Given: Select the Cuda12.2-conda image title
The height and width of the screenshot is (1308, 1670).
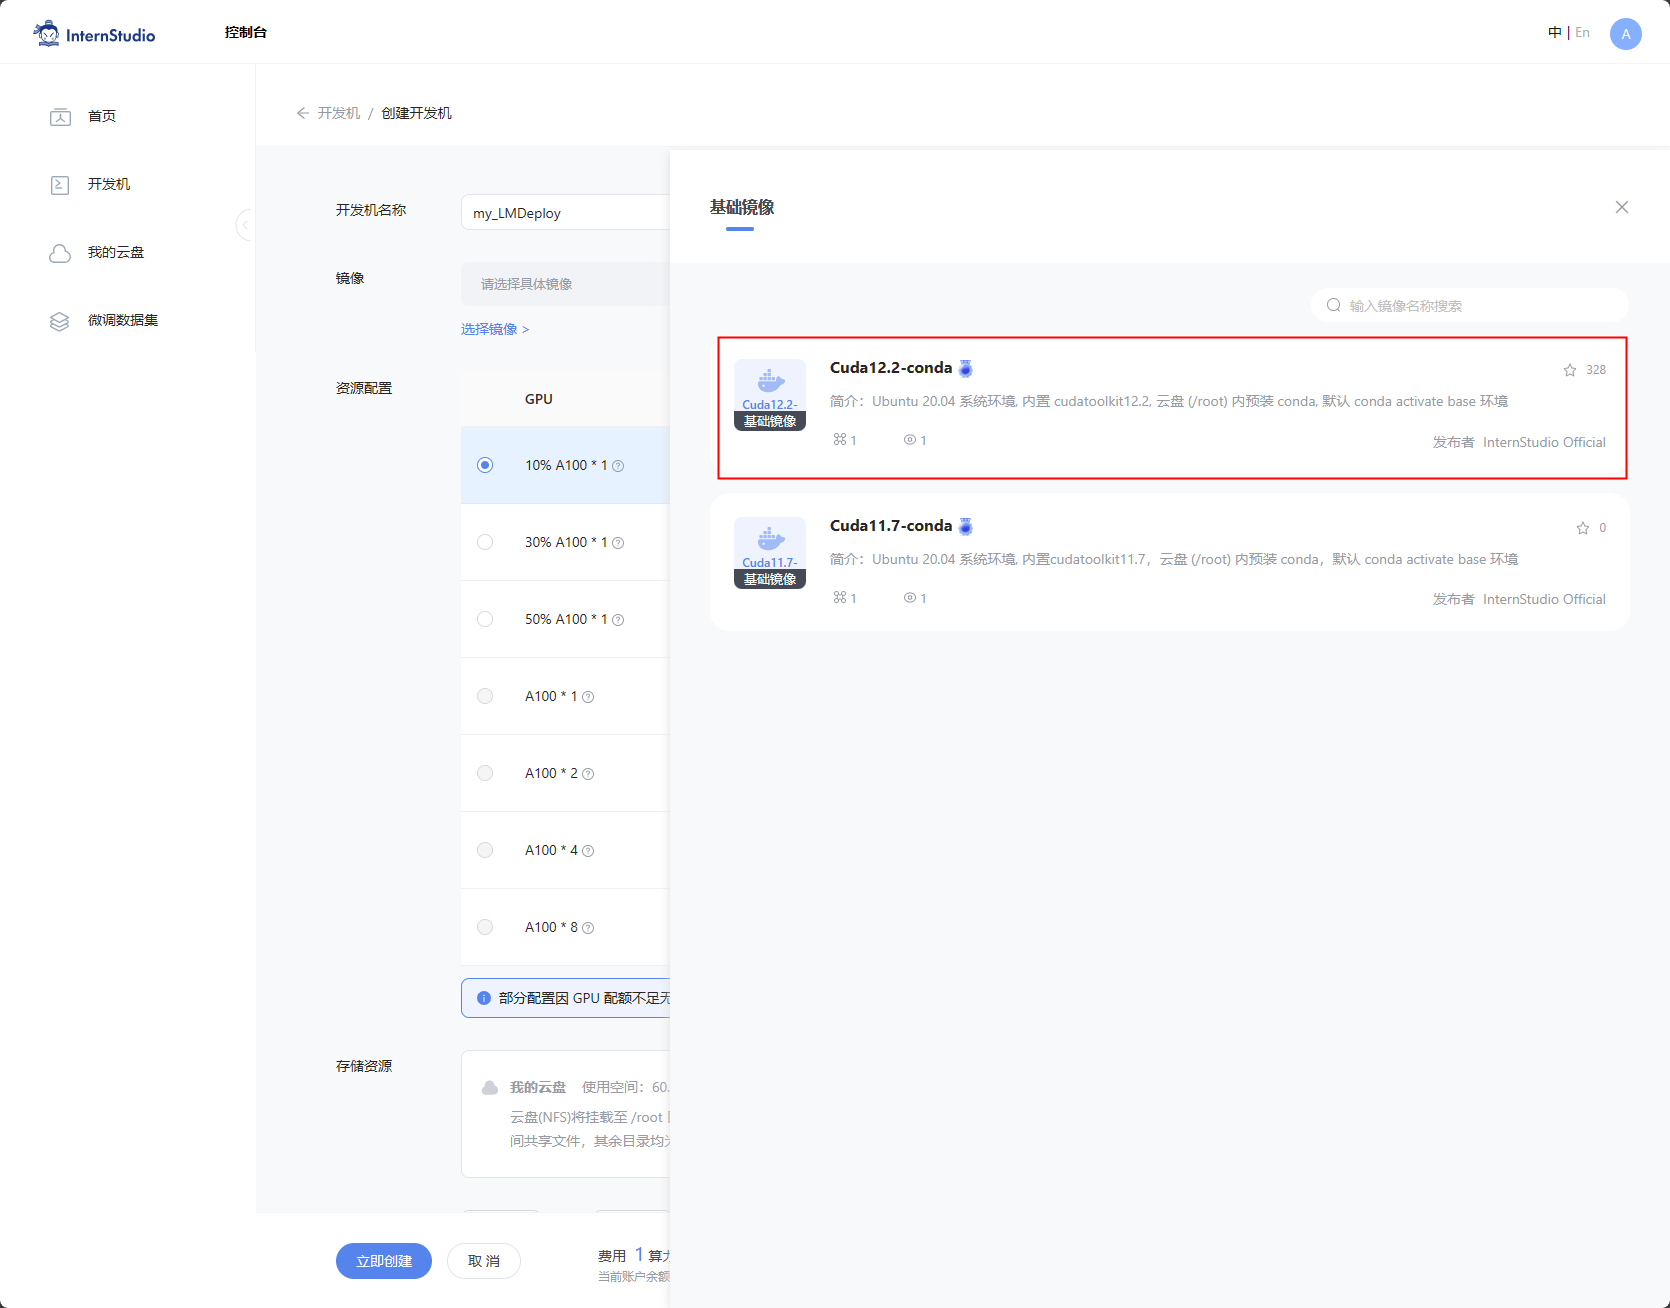Looking at the screenshot, I should click(891, 368).
